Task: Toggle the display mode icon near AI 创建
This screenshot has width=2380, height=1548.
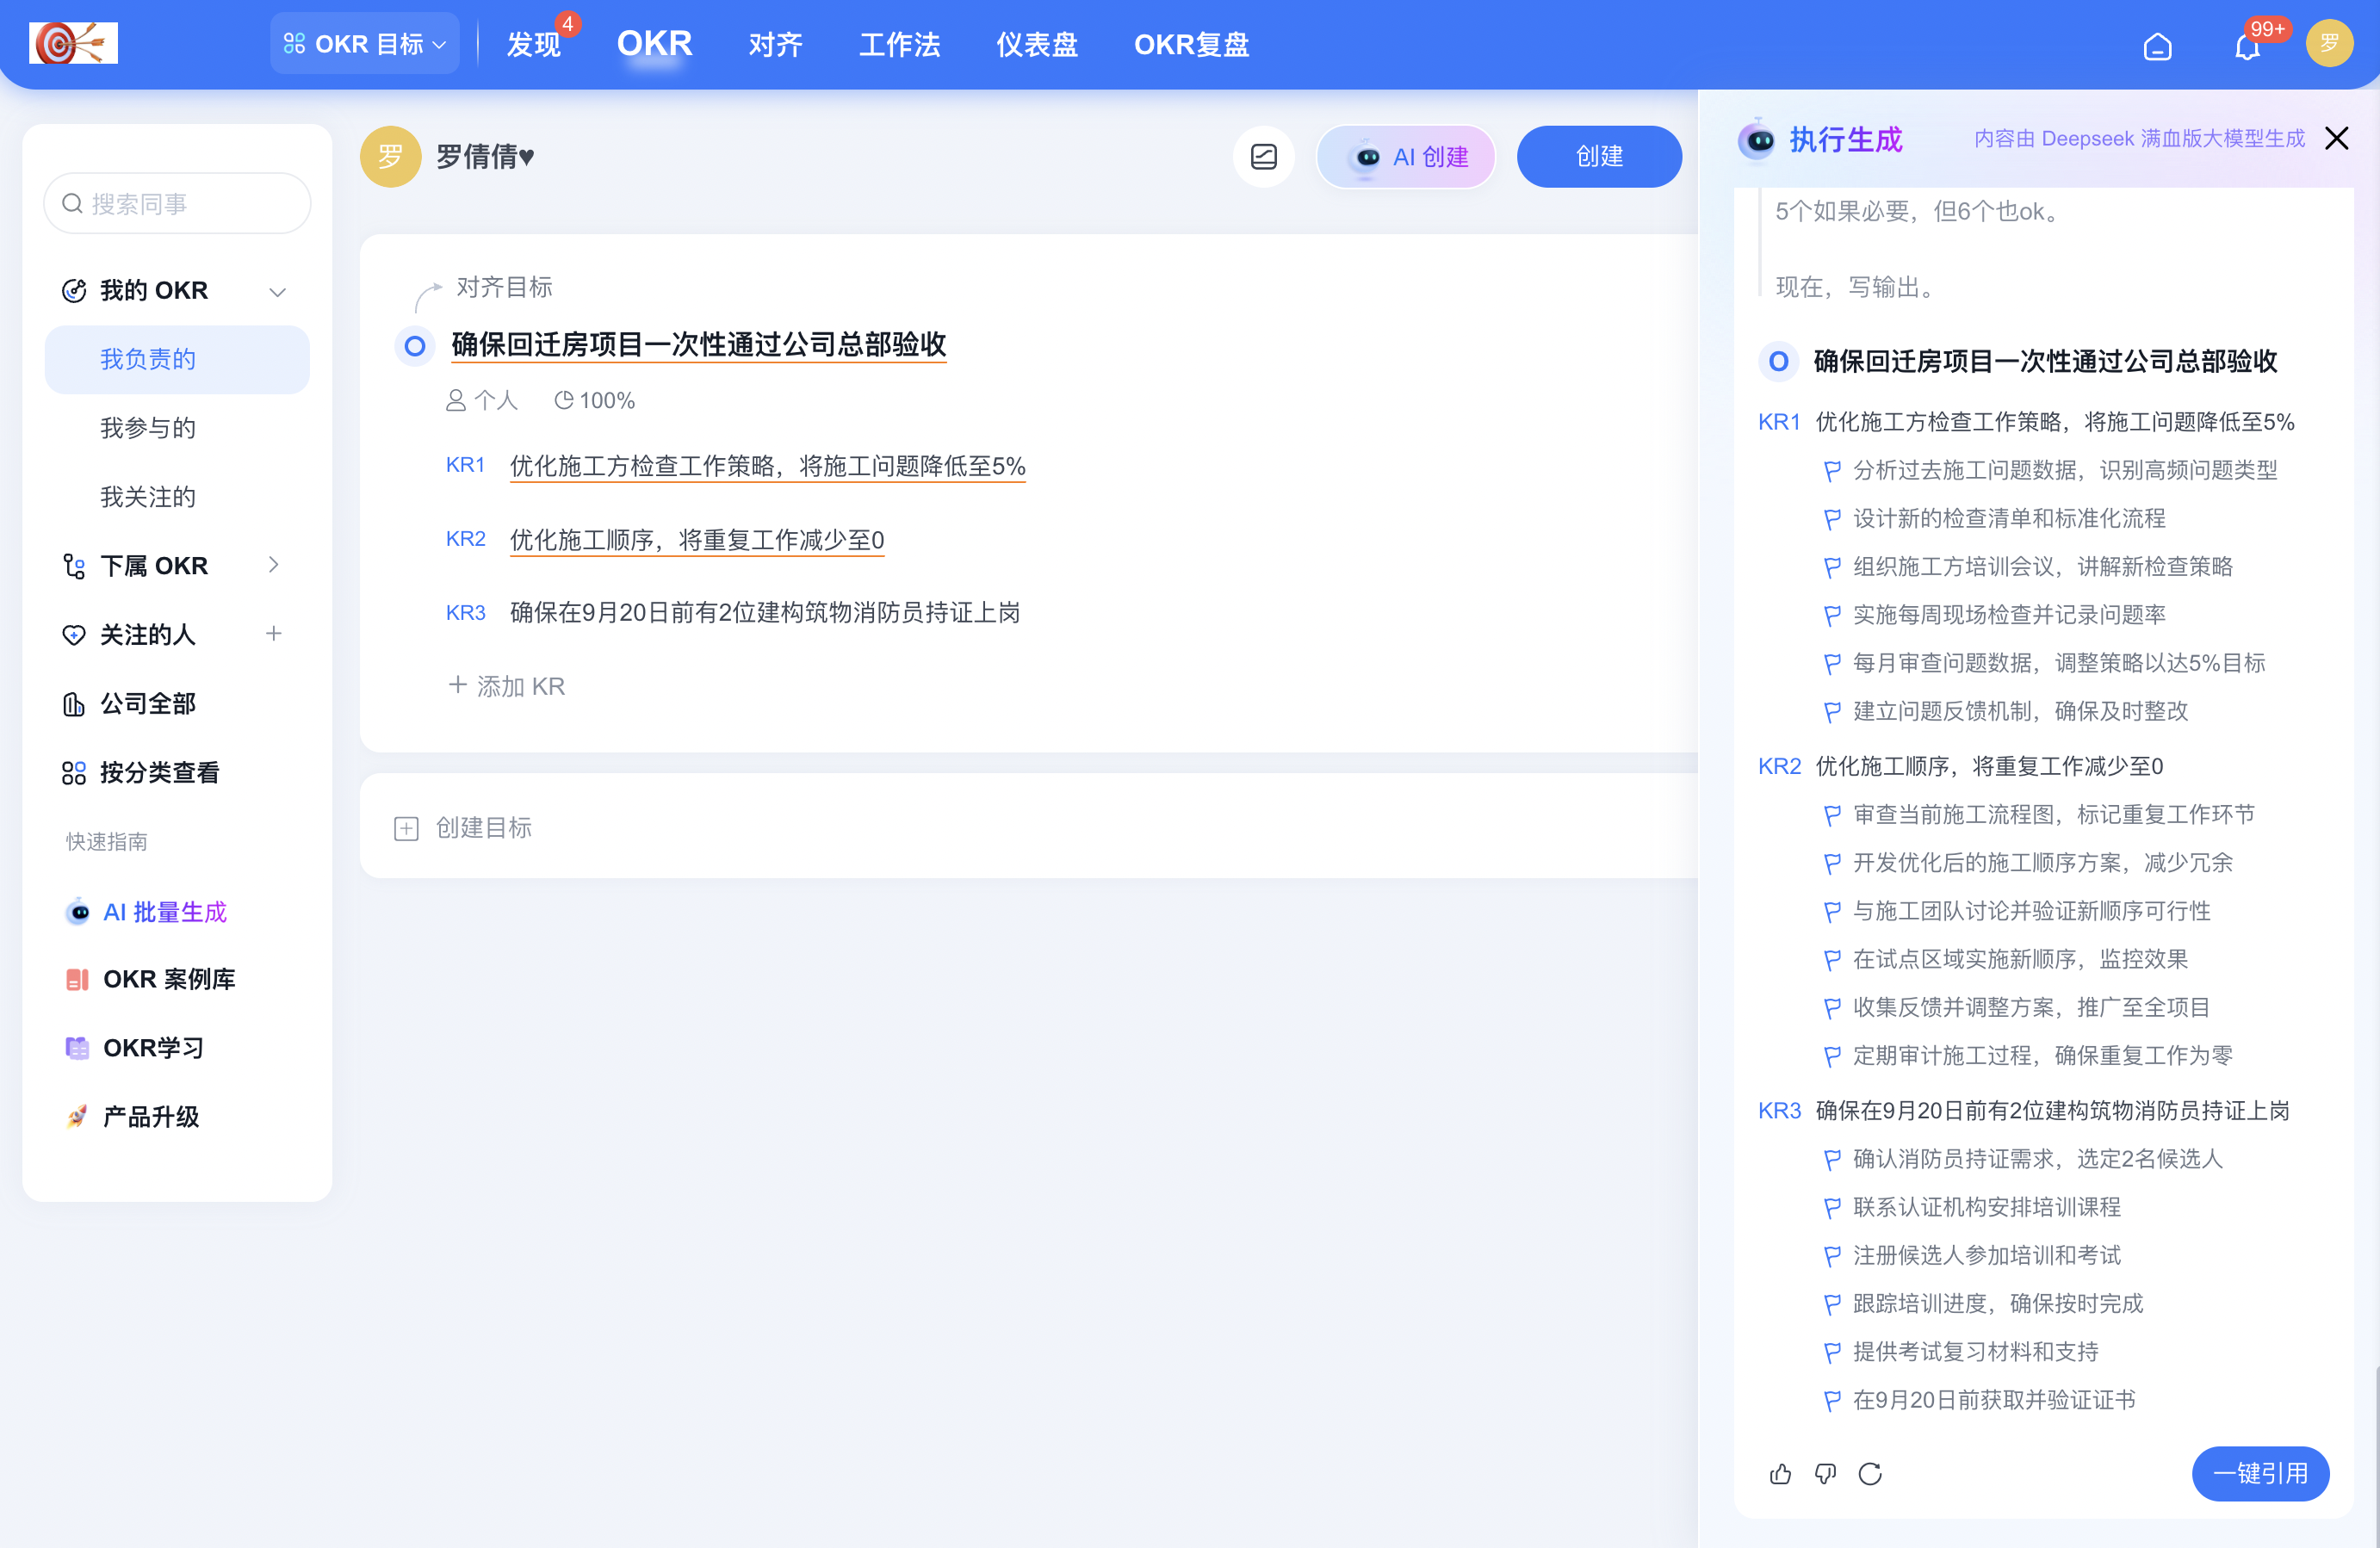Action: click(x=1264, y=156)
